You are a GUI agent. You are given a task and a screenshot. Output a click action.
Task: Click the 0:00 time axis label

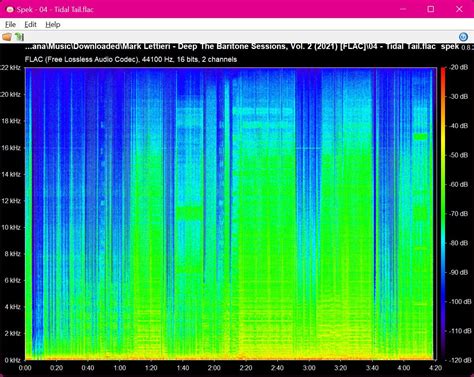25,368
